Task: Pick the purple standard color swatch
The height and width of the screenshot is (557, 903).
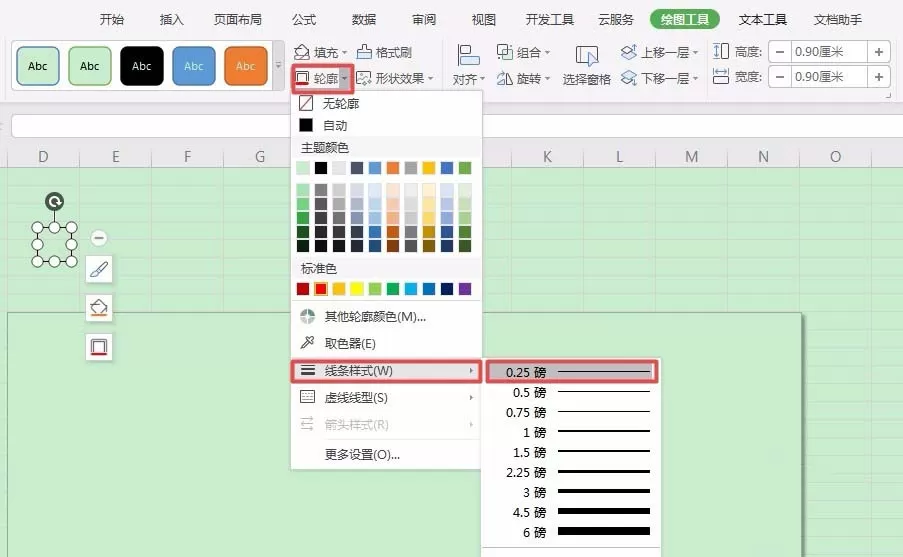Action: tap(465, 289)
